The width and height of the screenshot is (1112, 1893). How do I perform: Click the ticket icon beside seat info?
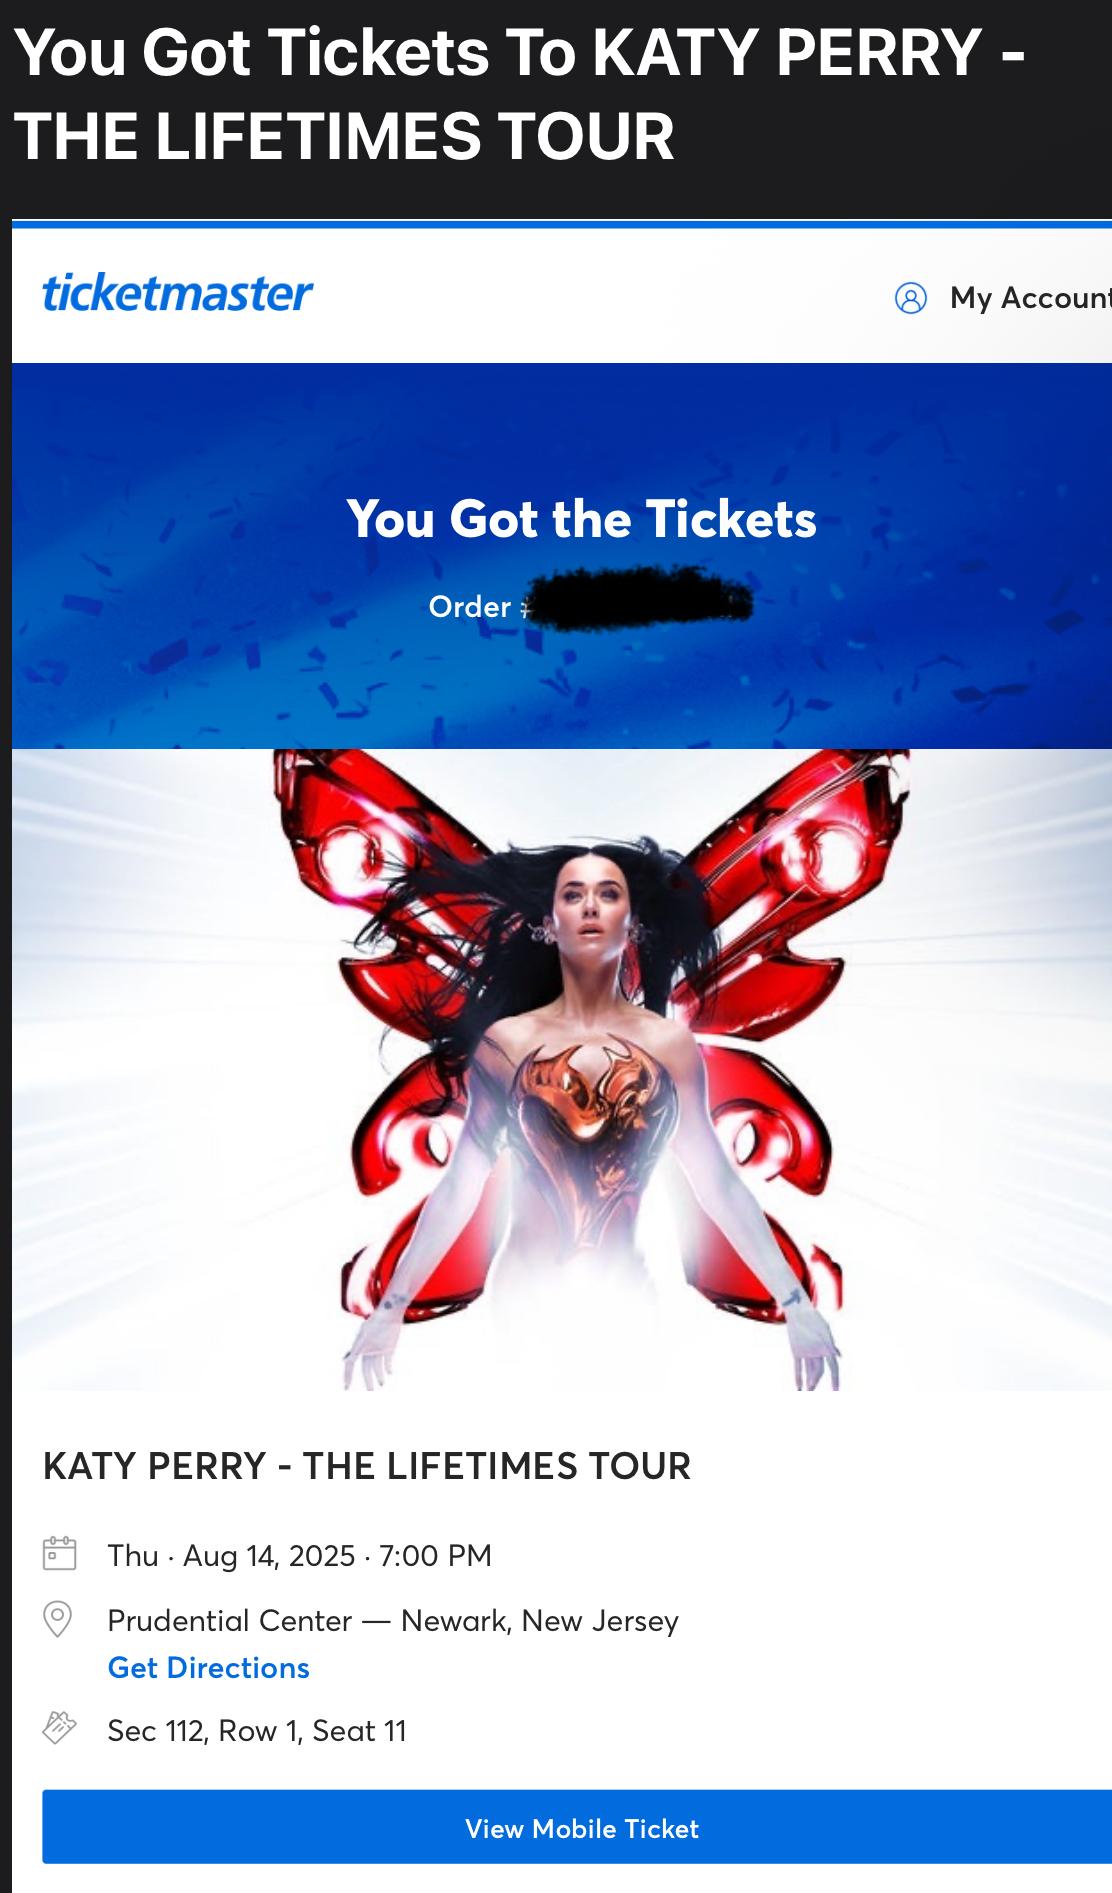click(x=59, y=1729)
